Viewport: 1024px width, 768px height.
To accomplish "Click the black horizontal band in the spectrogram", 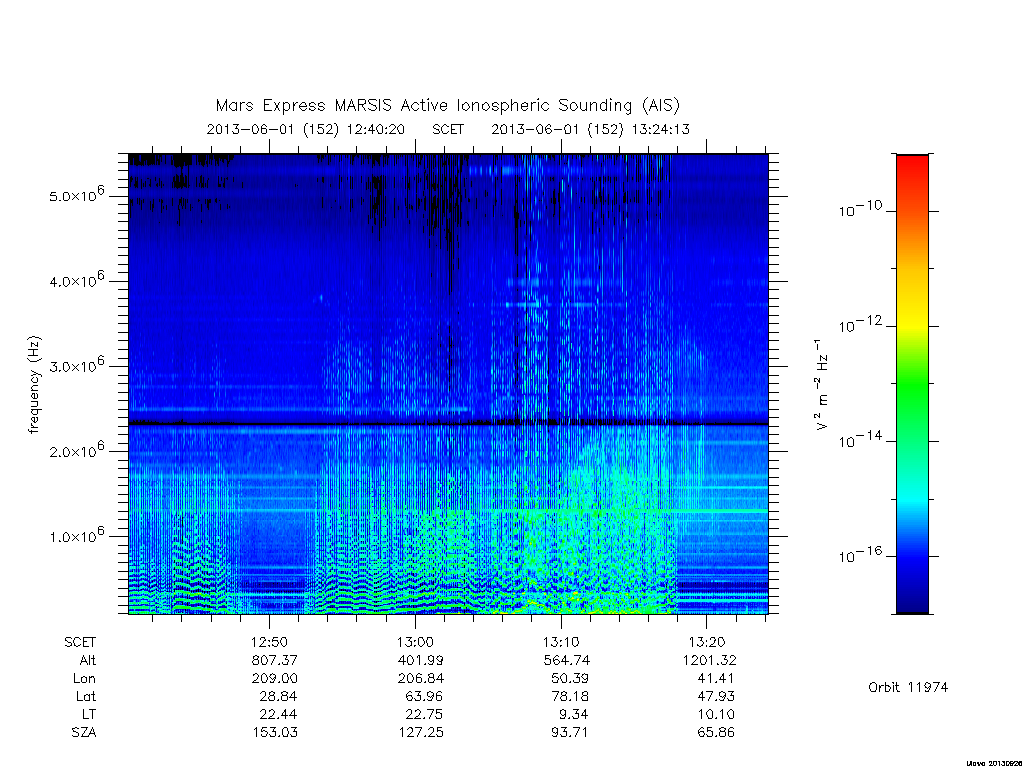I will 448,424.
